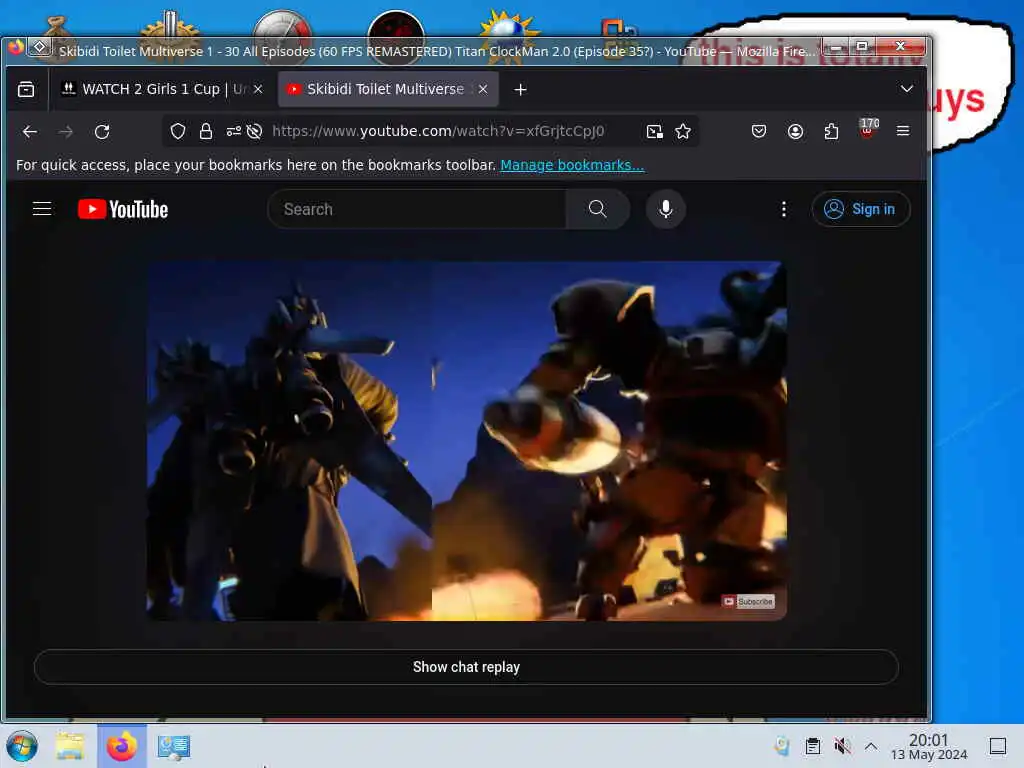
Task: Open the Start menu orb
Action: pos(22,746)
